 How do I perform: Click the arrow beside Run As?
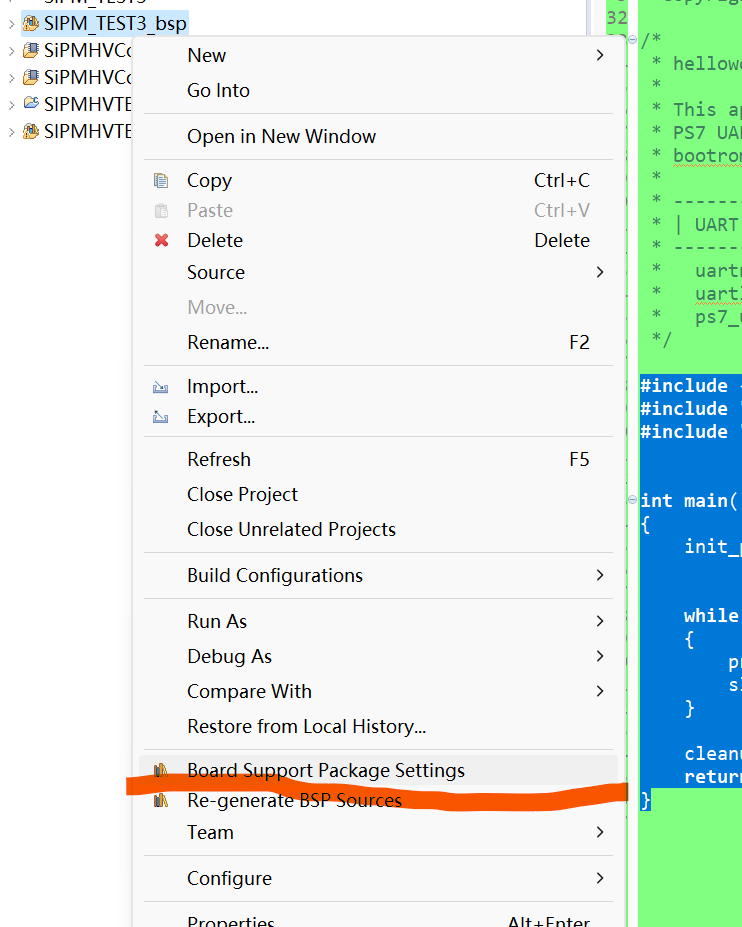tap(600, 621)
